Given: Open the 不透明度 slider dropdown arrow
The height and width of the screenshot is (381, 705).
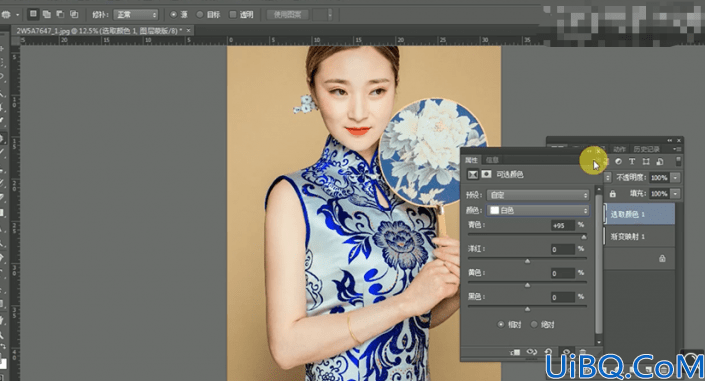Looking at the screenshot, I should (675, 178).
